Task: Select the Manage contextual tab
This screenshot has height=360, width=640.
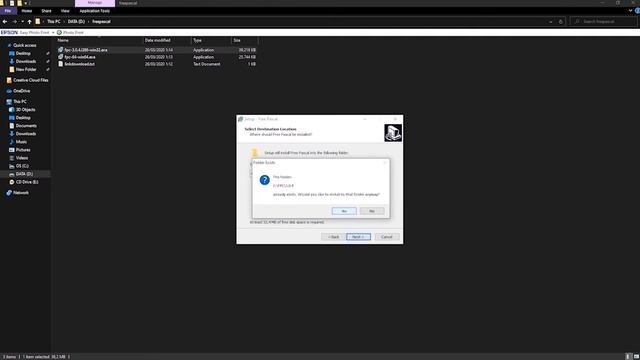Action: 95,3
